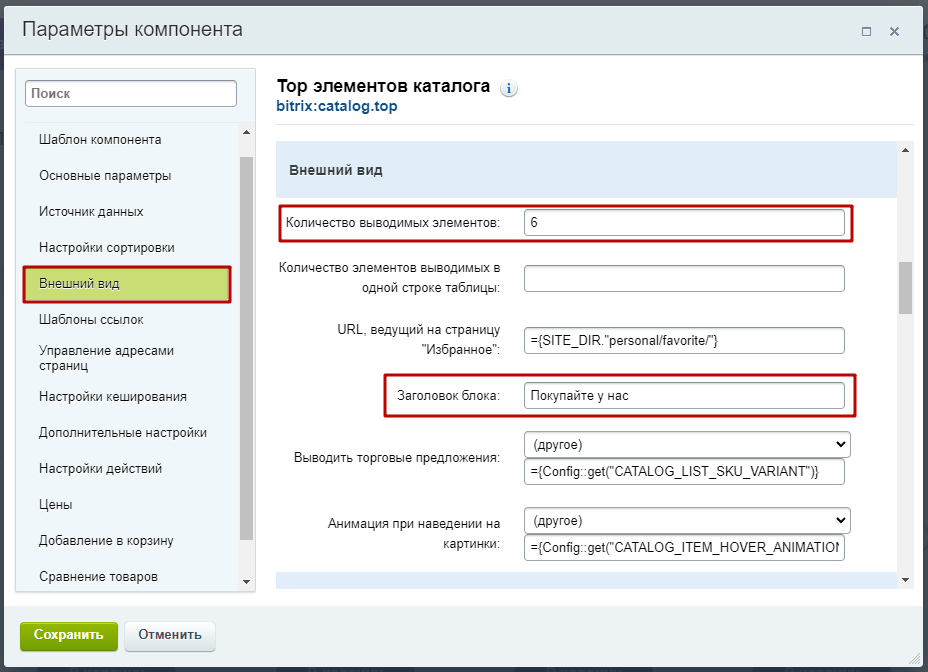928x672 pixels.
Task: Close the component parameters dialog
Action: pyautogui.click(x=894, y=31)
